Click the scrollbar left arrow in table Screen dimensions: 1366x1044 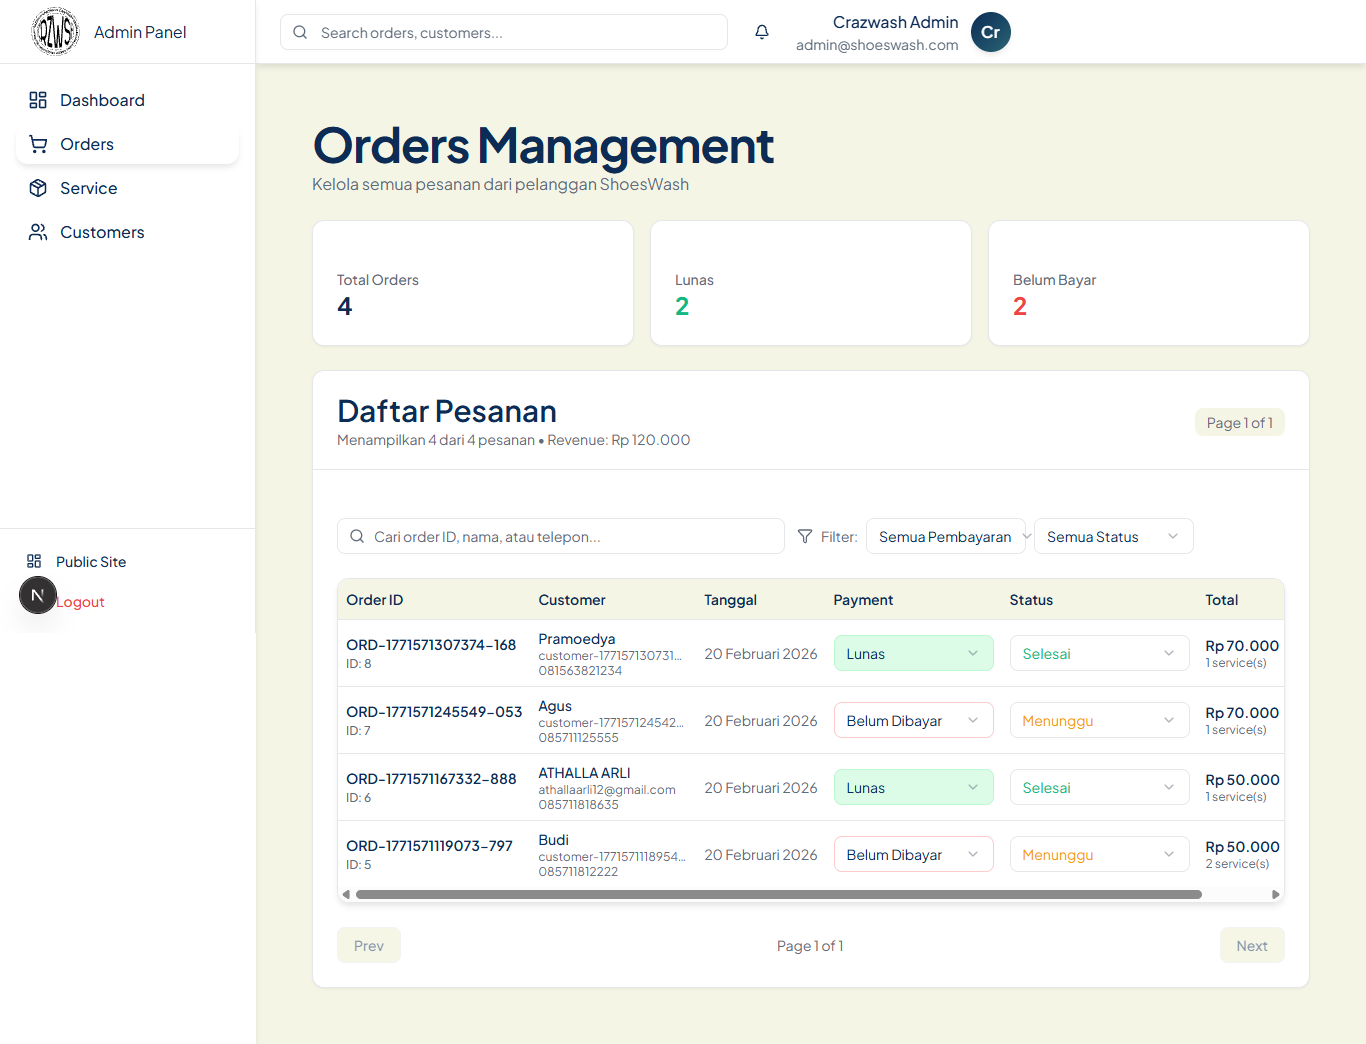coord(346,894)
